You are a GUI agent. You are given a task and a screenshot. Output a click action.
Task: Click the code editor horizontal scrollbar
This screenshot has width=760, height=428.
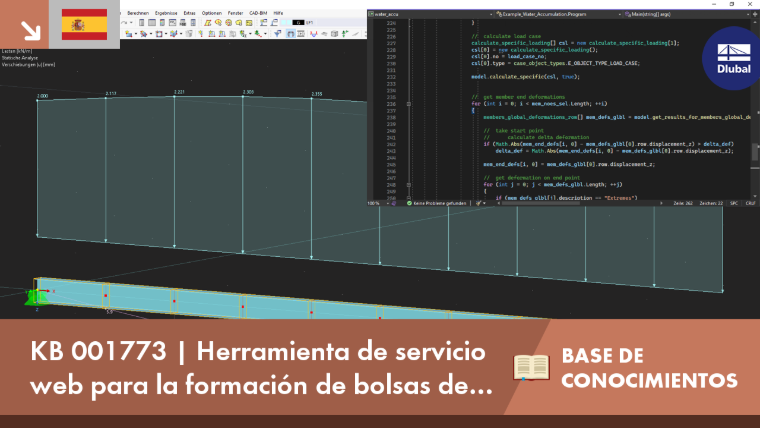tap(579, 203)
